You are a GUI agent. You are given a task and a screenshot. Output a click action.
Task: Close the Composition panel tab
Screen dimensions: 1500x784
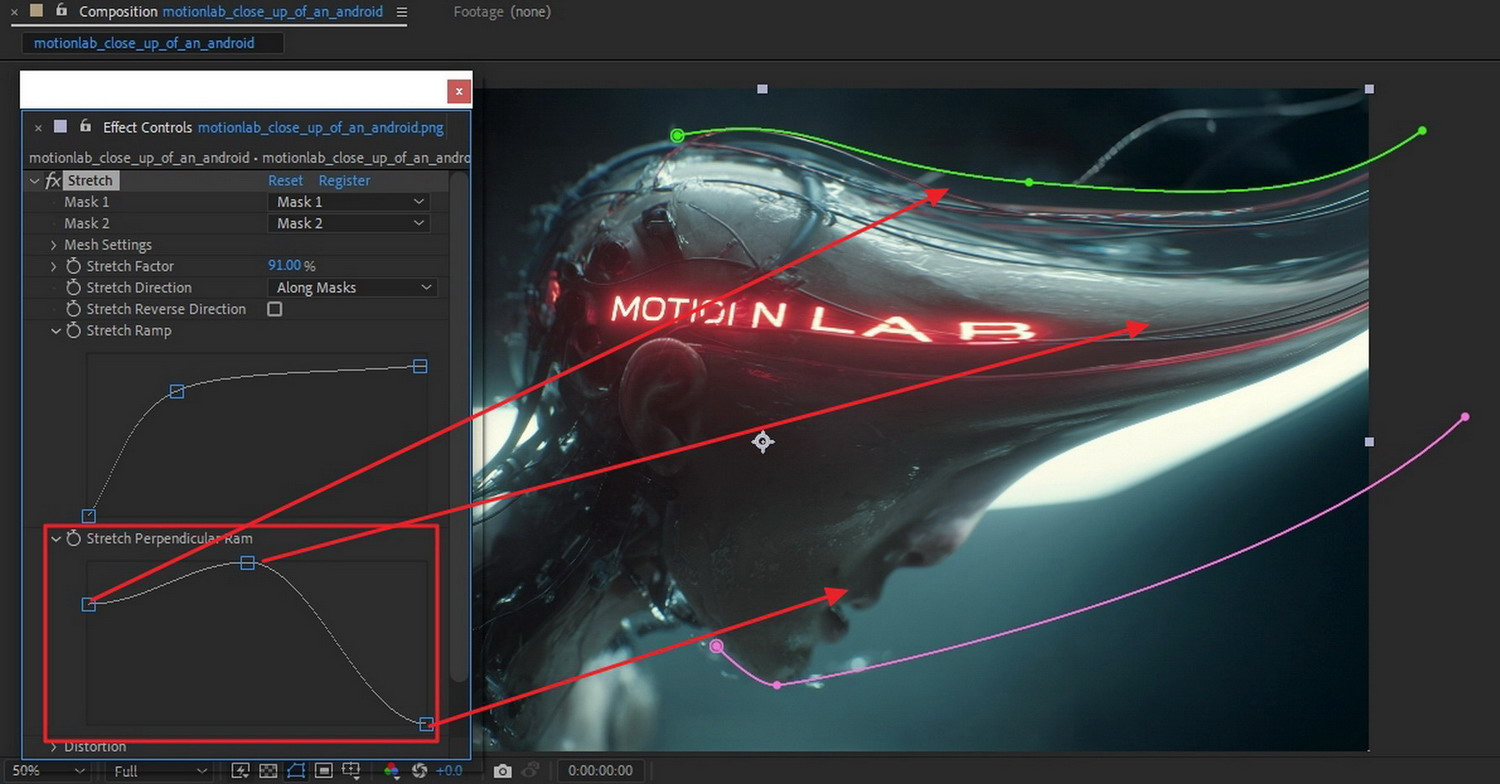pyautogui.click(x=14, y=12)
